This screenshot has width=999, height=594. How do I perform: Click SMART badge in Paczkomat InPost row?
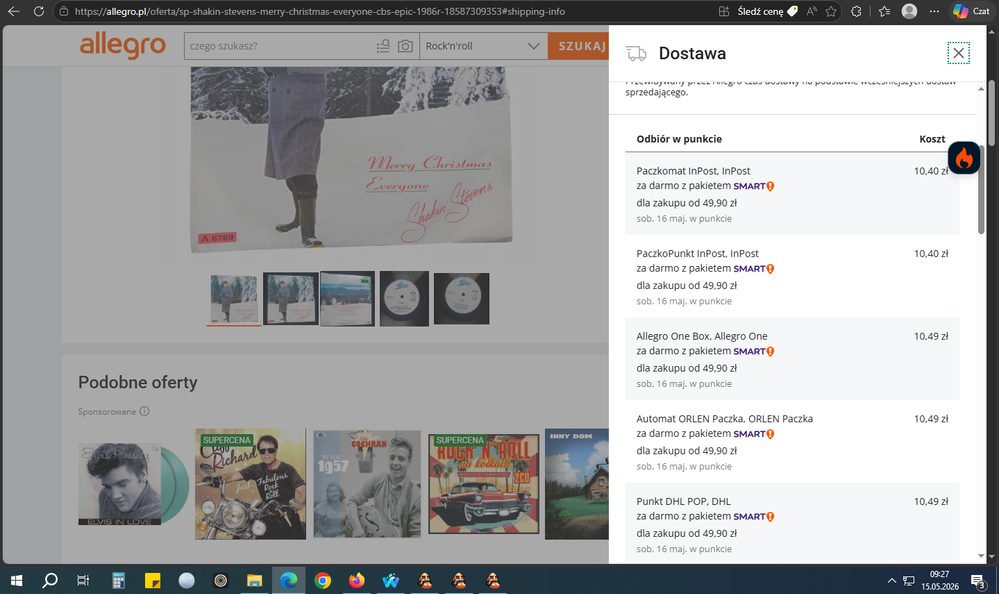753,186
